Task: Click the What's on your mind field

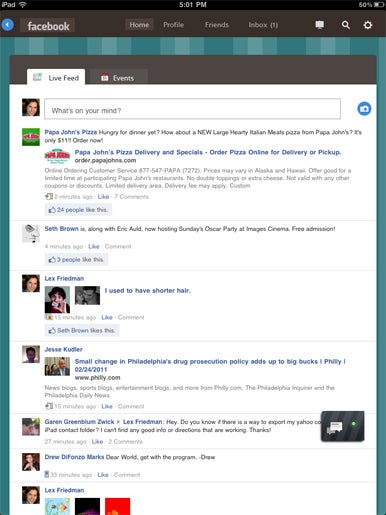Action: pos(192,109)
